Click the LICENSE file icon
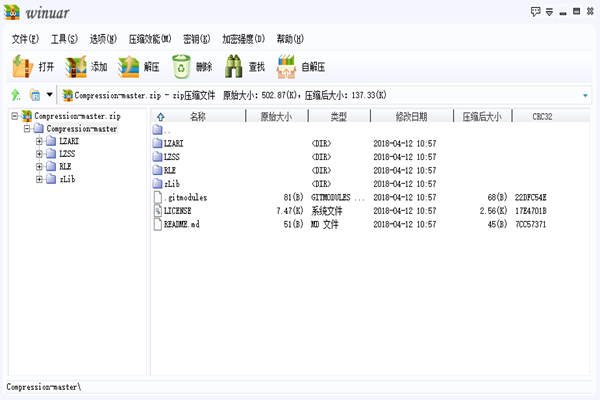The width and height of the screenshot is (600, 400). click(157, 211)
